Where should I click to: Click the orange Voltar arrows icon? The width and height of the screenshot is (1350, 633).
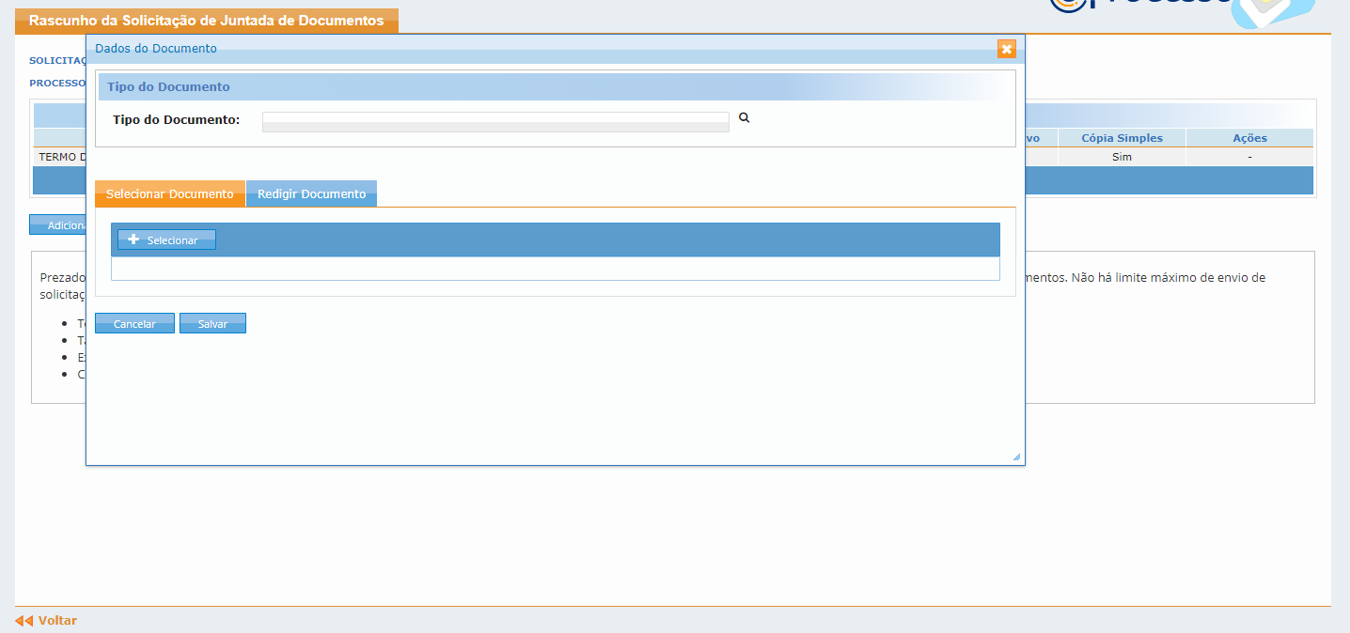[x=24, y=621]
